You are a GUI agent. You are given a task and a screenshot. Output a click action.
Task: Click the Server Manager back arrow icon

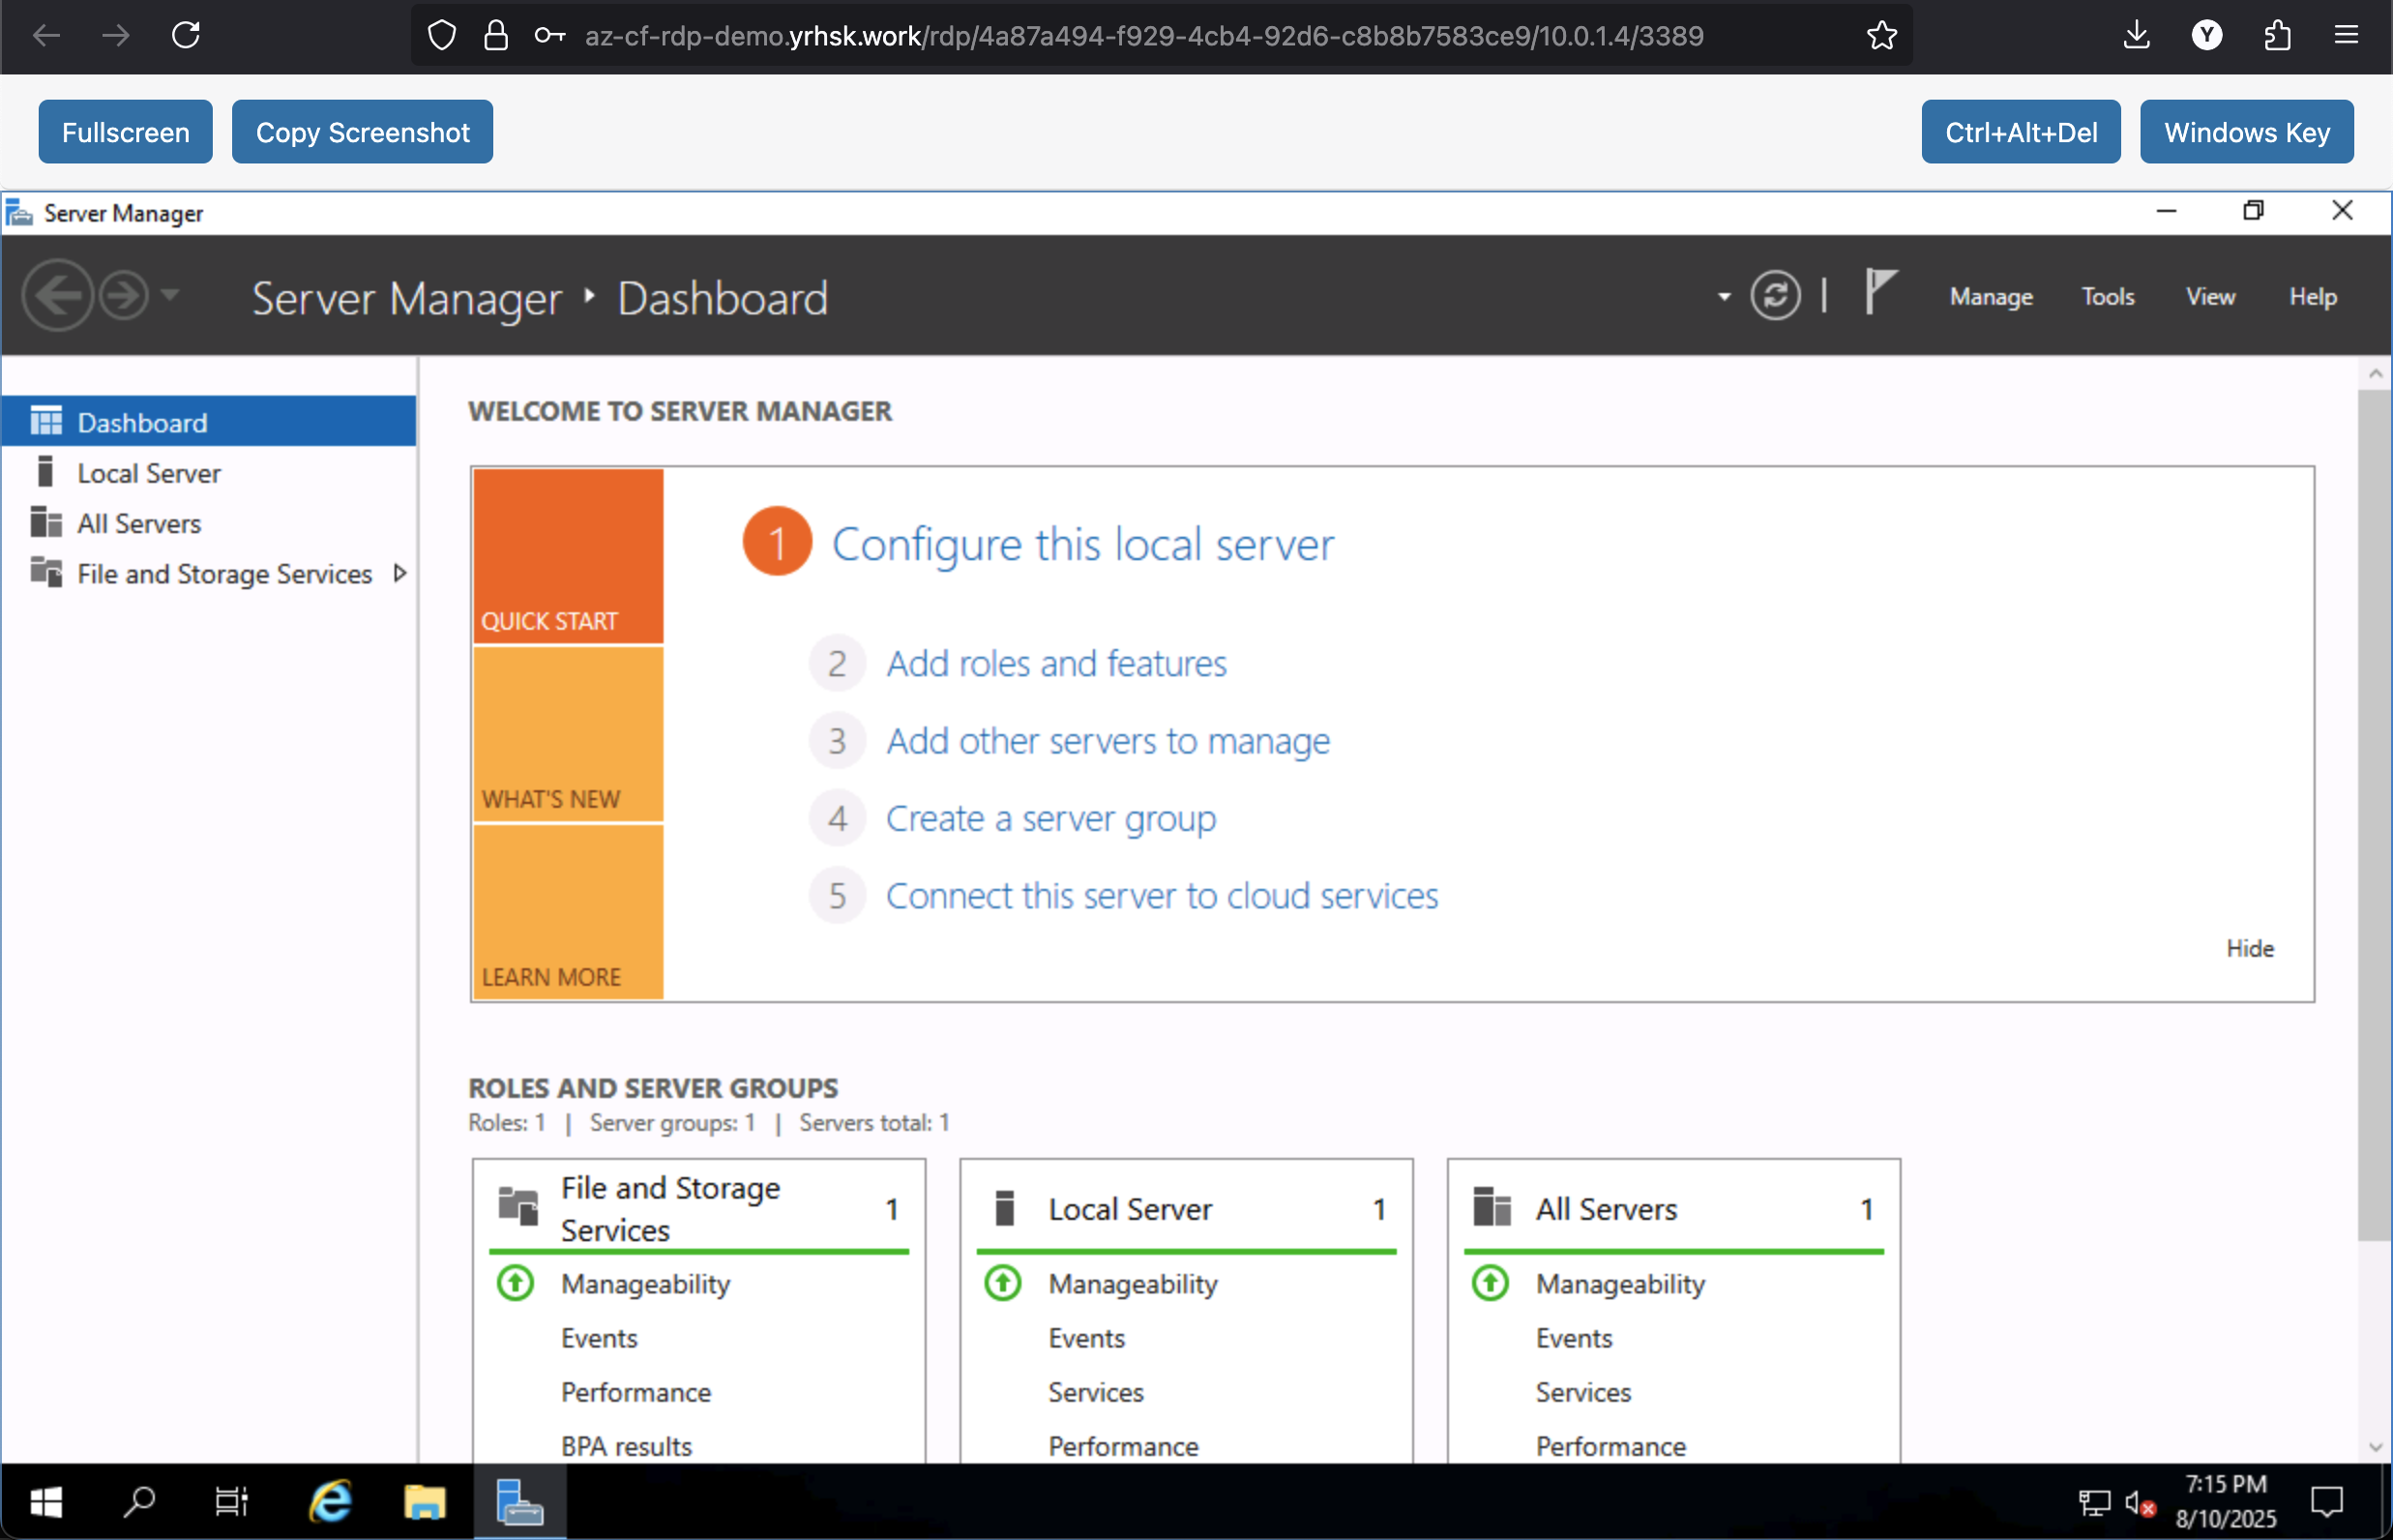(58, 295)
